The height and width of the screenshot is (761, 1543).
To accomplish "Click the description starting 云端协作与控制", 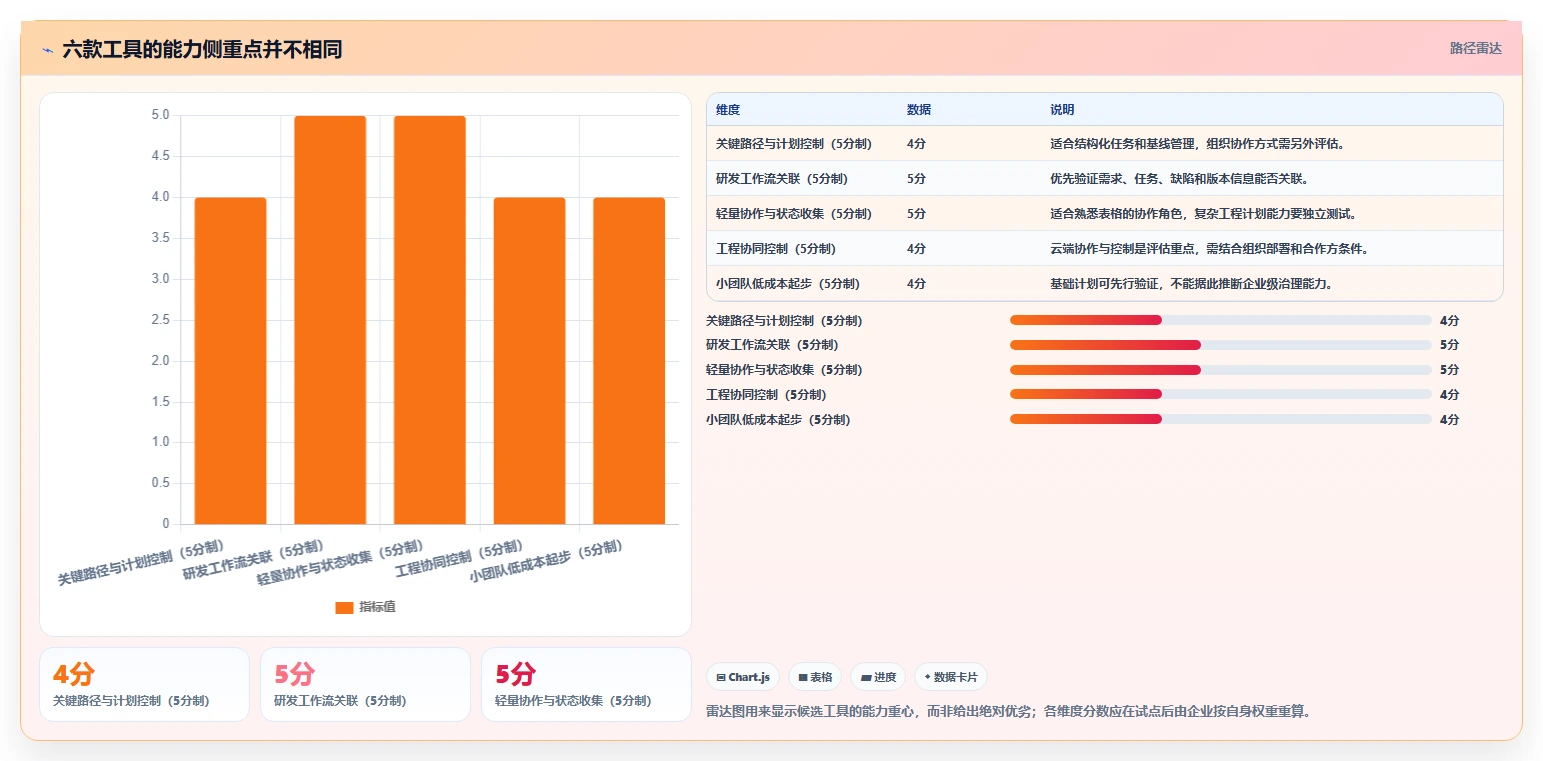I will (x=1209, y=249).
